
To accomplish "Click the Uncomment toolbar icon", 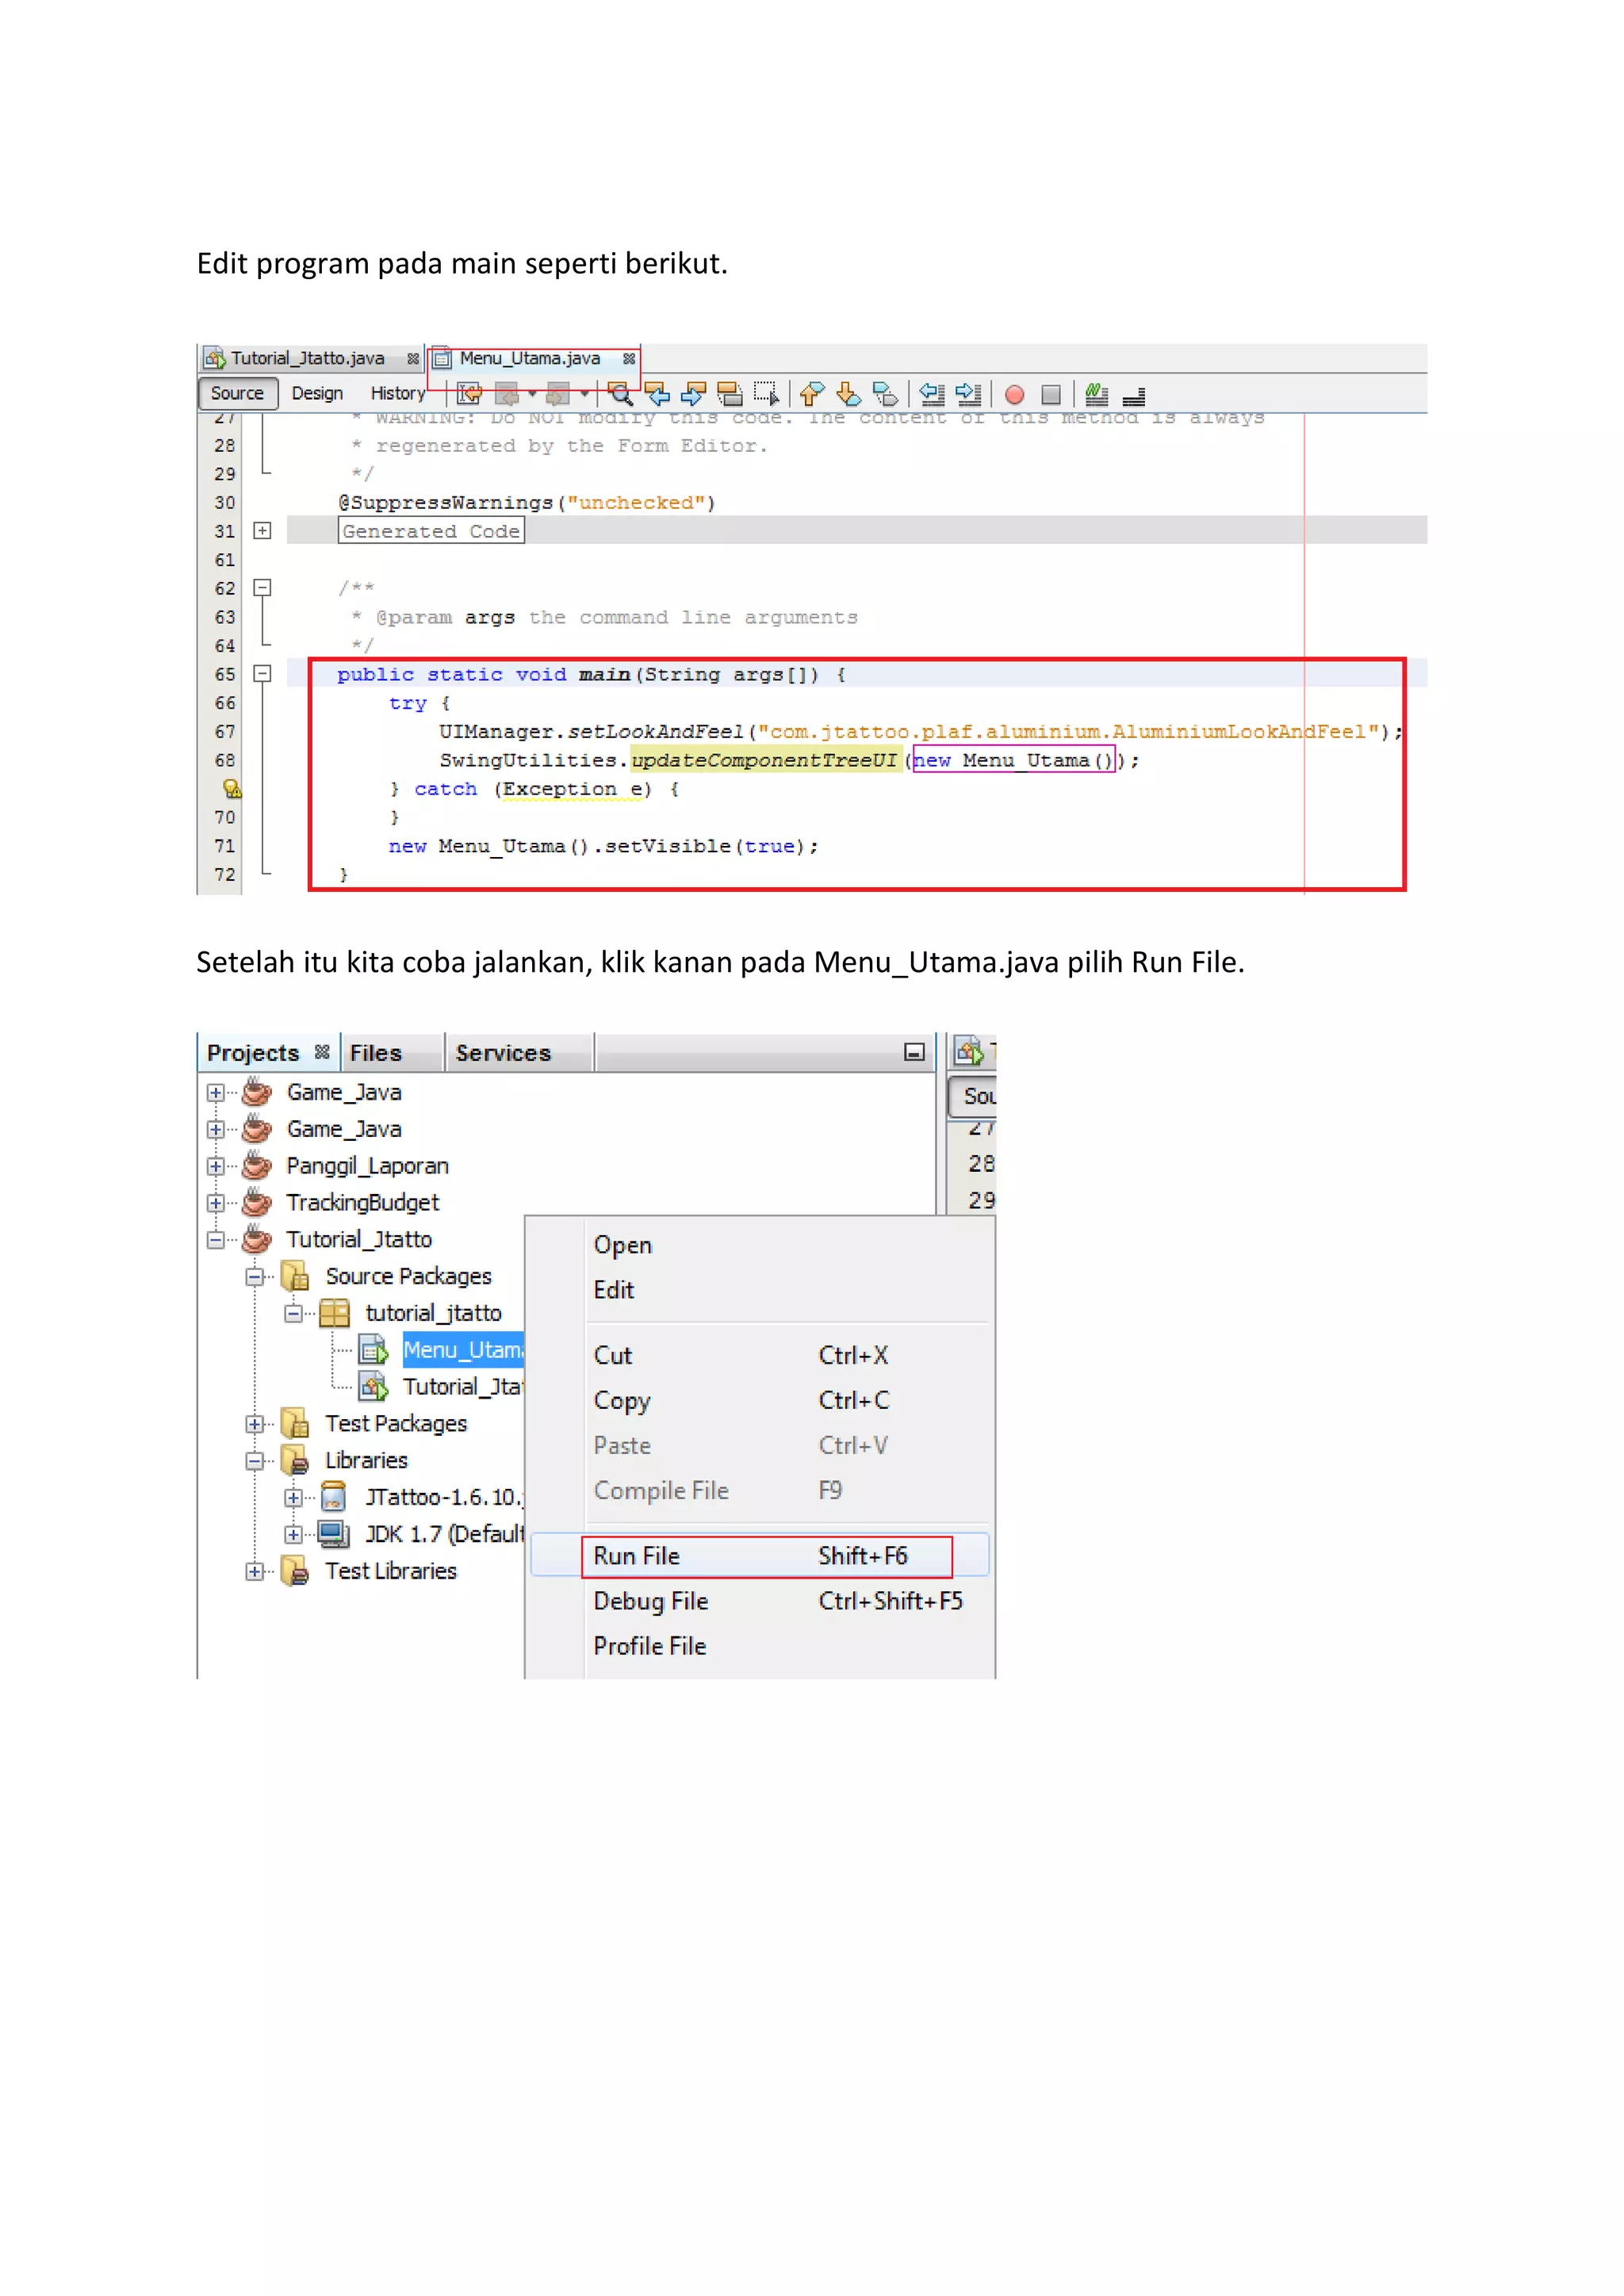I will click(1134, 396).
